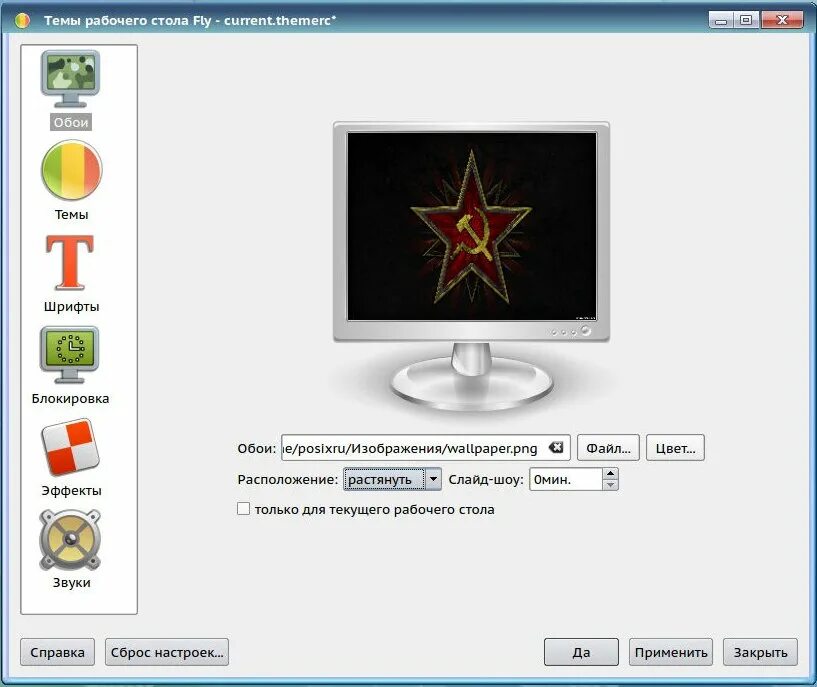Expand the Расположение dropdown showing растянуть
The width and height of the screenshot is (817, 687).
(x=392, y=479)
